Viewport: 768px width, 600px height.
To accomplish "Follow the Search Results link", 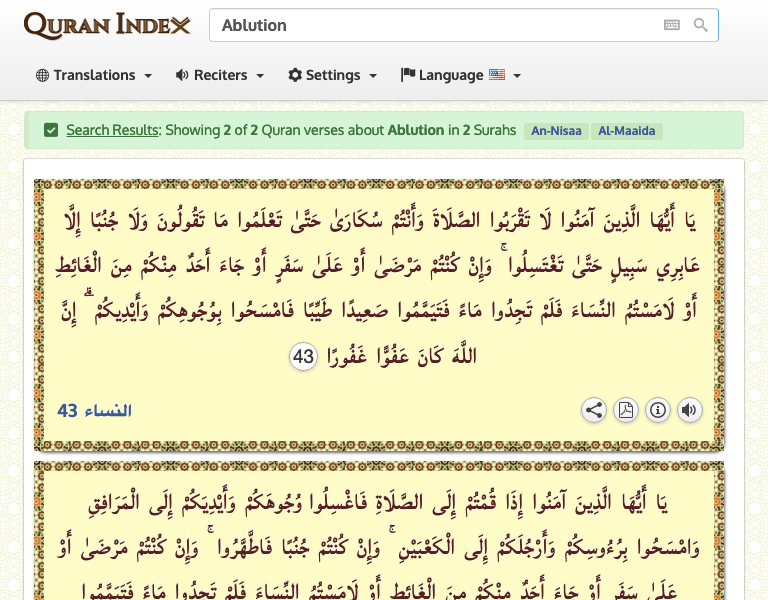I will [112, 130].
